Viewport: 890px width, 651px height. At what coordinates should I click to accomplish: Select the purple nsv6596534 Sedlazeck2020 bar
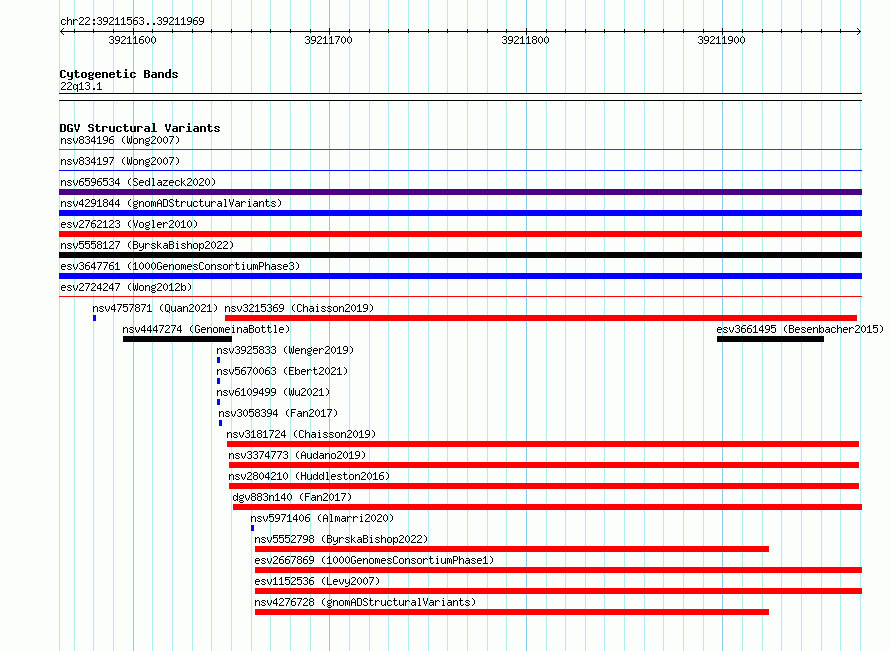(460, 192)
